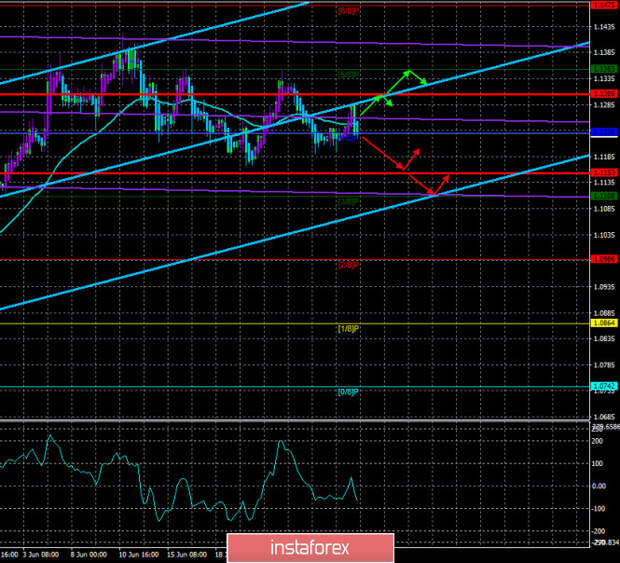This screenshot has height=563, width=620.
Task: Select the blue current price tag
Action: [604, 132]
